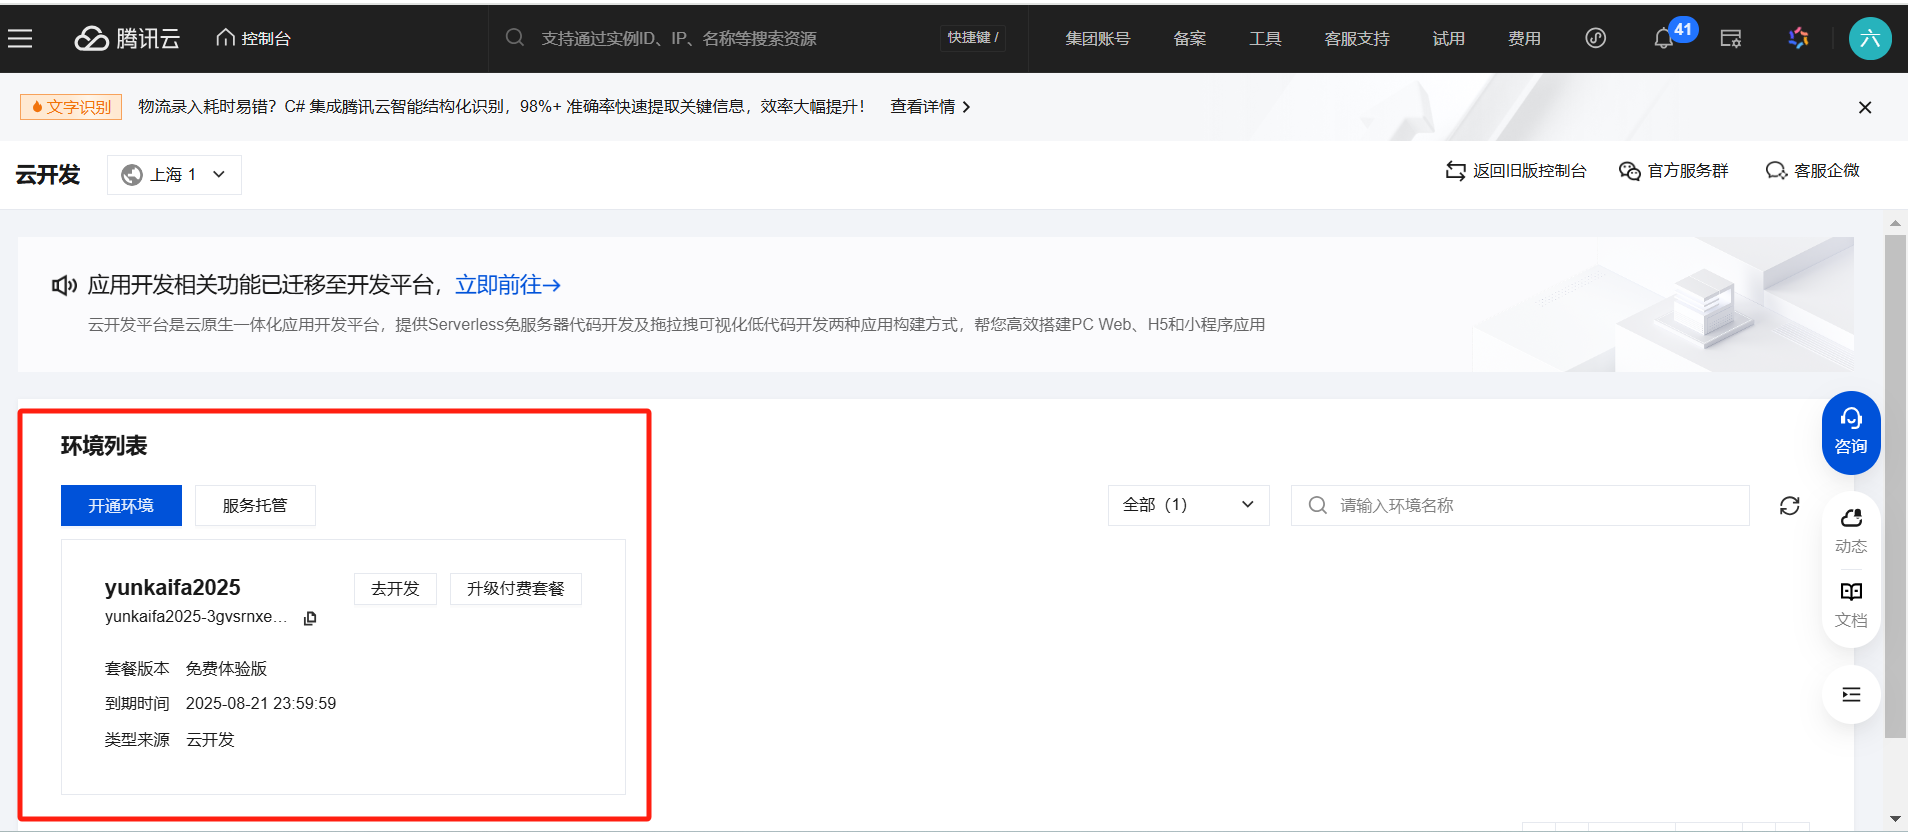Image resolution: width=1908 pixels, height=832 pixels.
Task: Click the 云开发 source type value
Action: [x=210, y=740]
